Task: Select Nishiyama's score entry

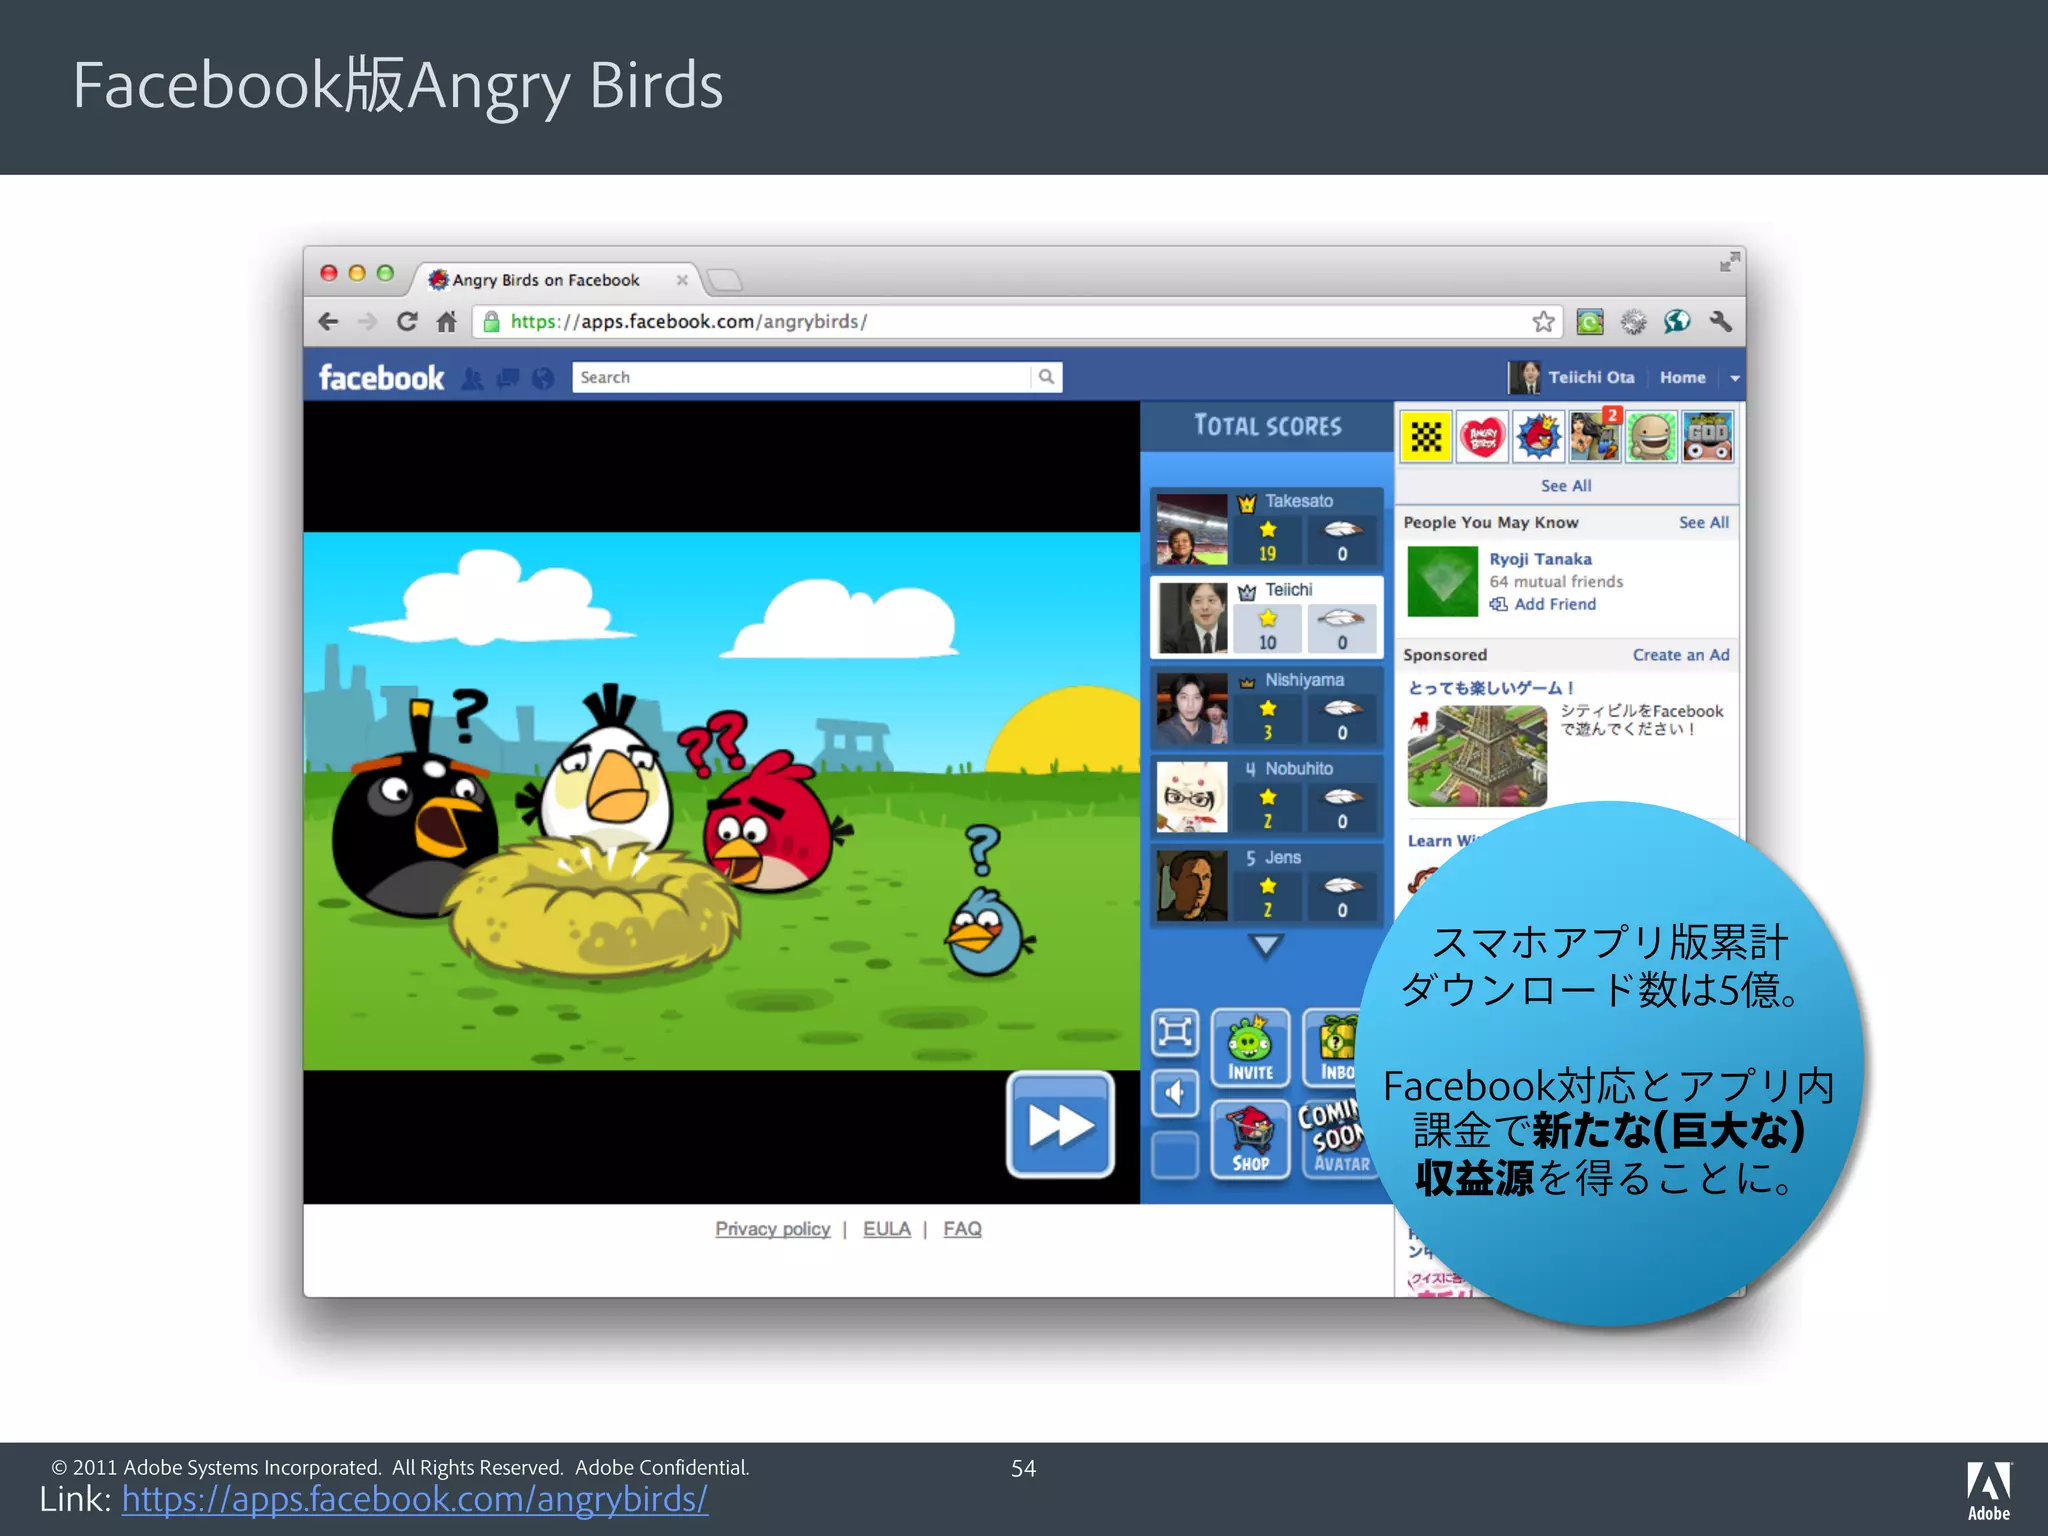Action: click(1266, 707)
